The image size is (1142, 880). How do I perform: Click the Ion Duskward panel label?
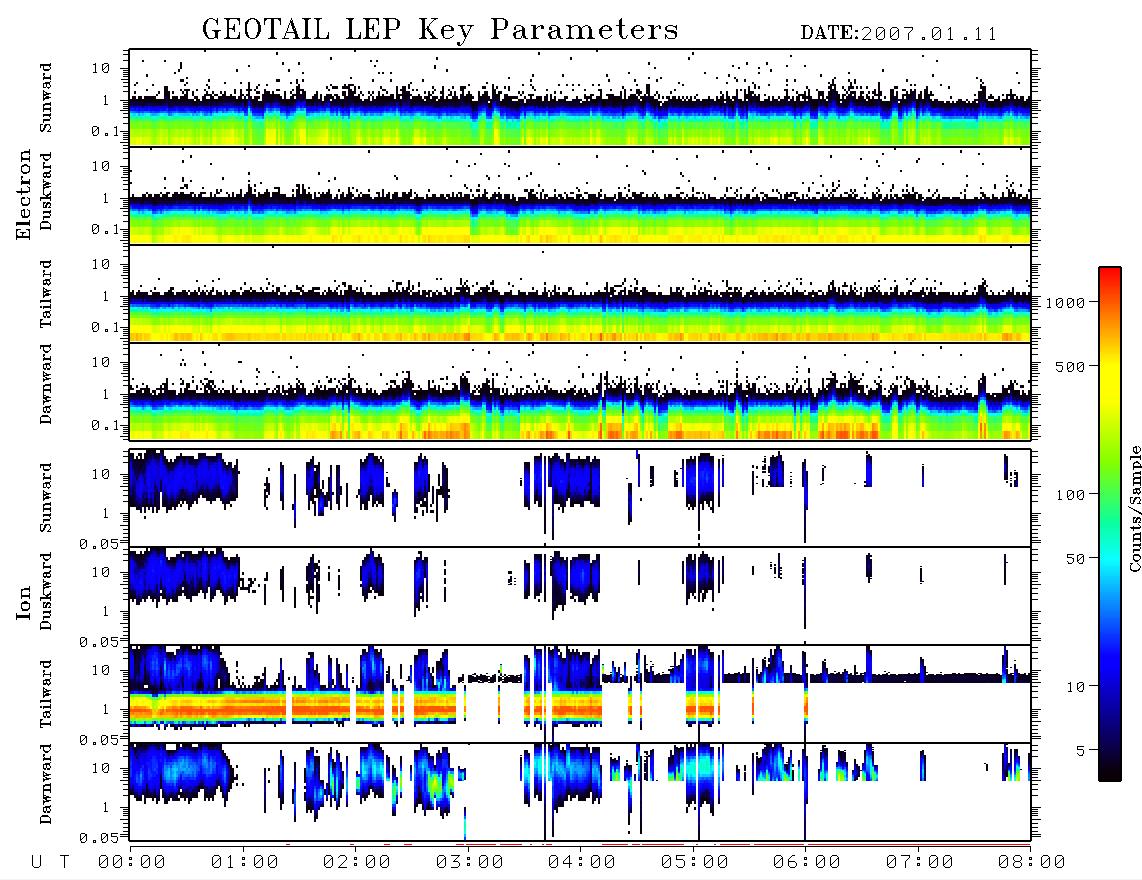coord(46,592)
